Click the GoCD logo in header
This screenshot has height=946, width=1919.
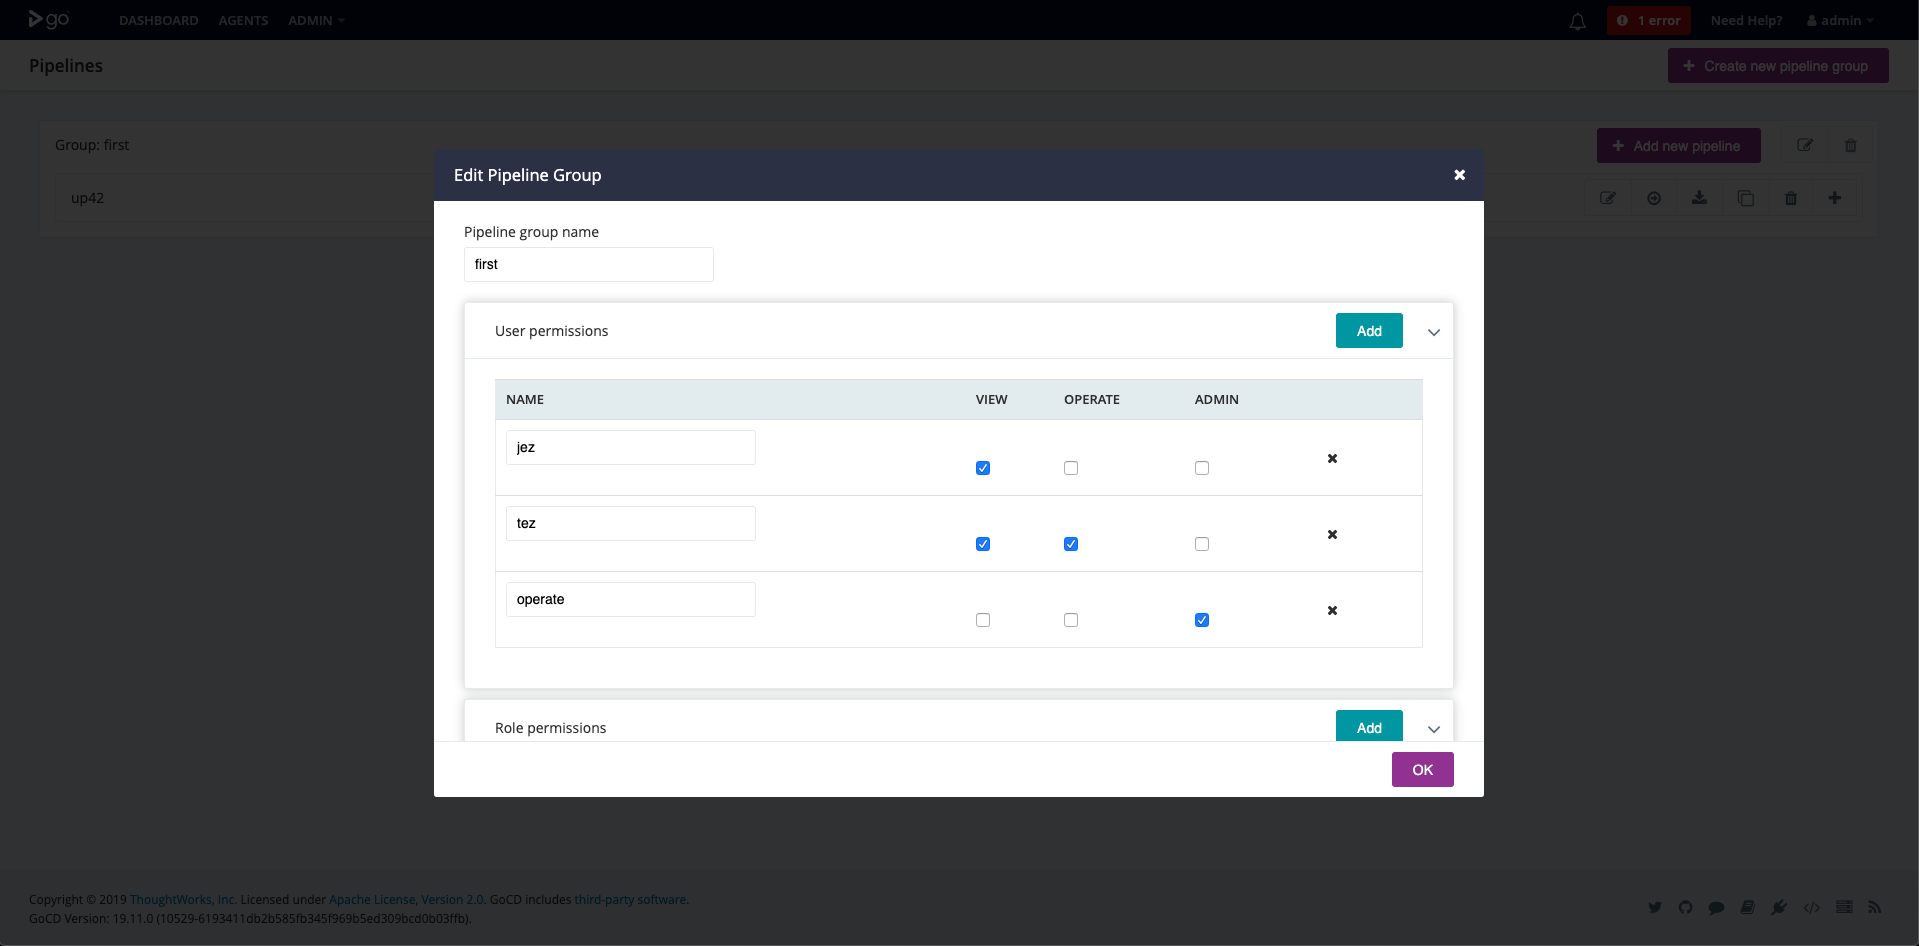tap(48, 19)
